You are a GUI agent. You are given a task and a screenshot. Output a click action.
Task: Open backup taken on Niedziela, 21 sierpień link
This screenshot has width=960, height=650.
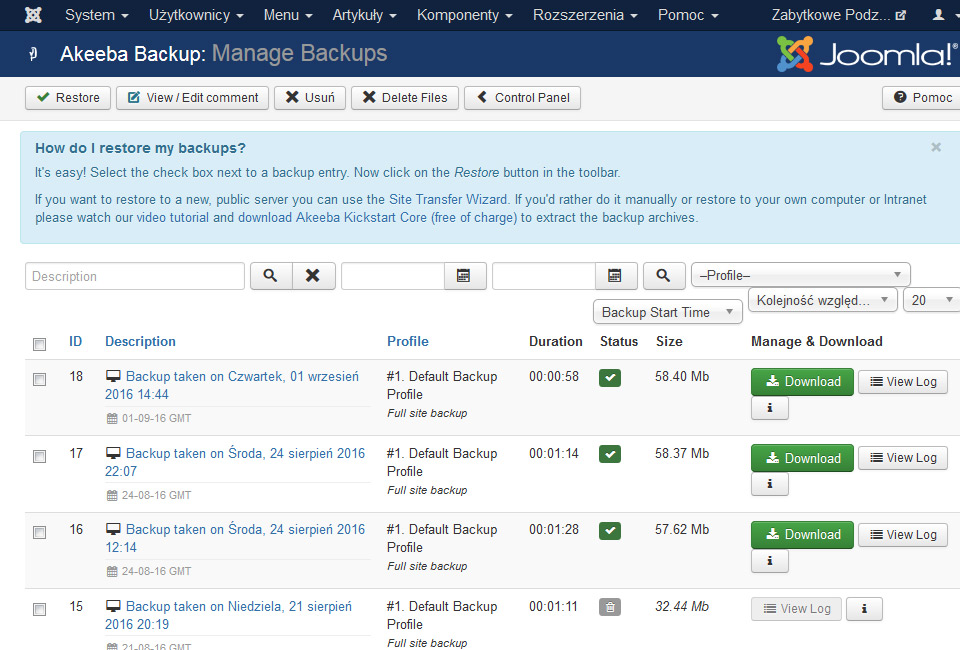tap(228, 615)
